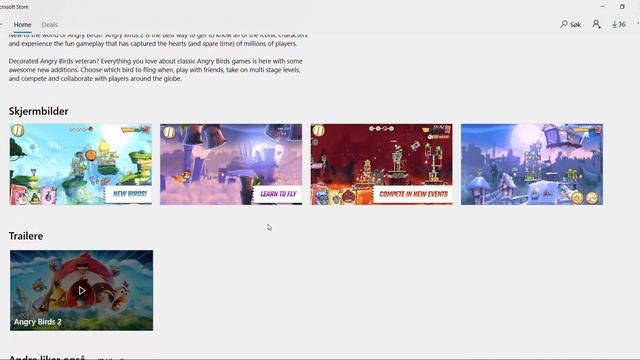Image resolution: width=640 pixels, height=360 pixels.
Task: Open the LEARN TO FLY screenshot
Action: pyautogui.click(x=231, y=164)
